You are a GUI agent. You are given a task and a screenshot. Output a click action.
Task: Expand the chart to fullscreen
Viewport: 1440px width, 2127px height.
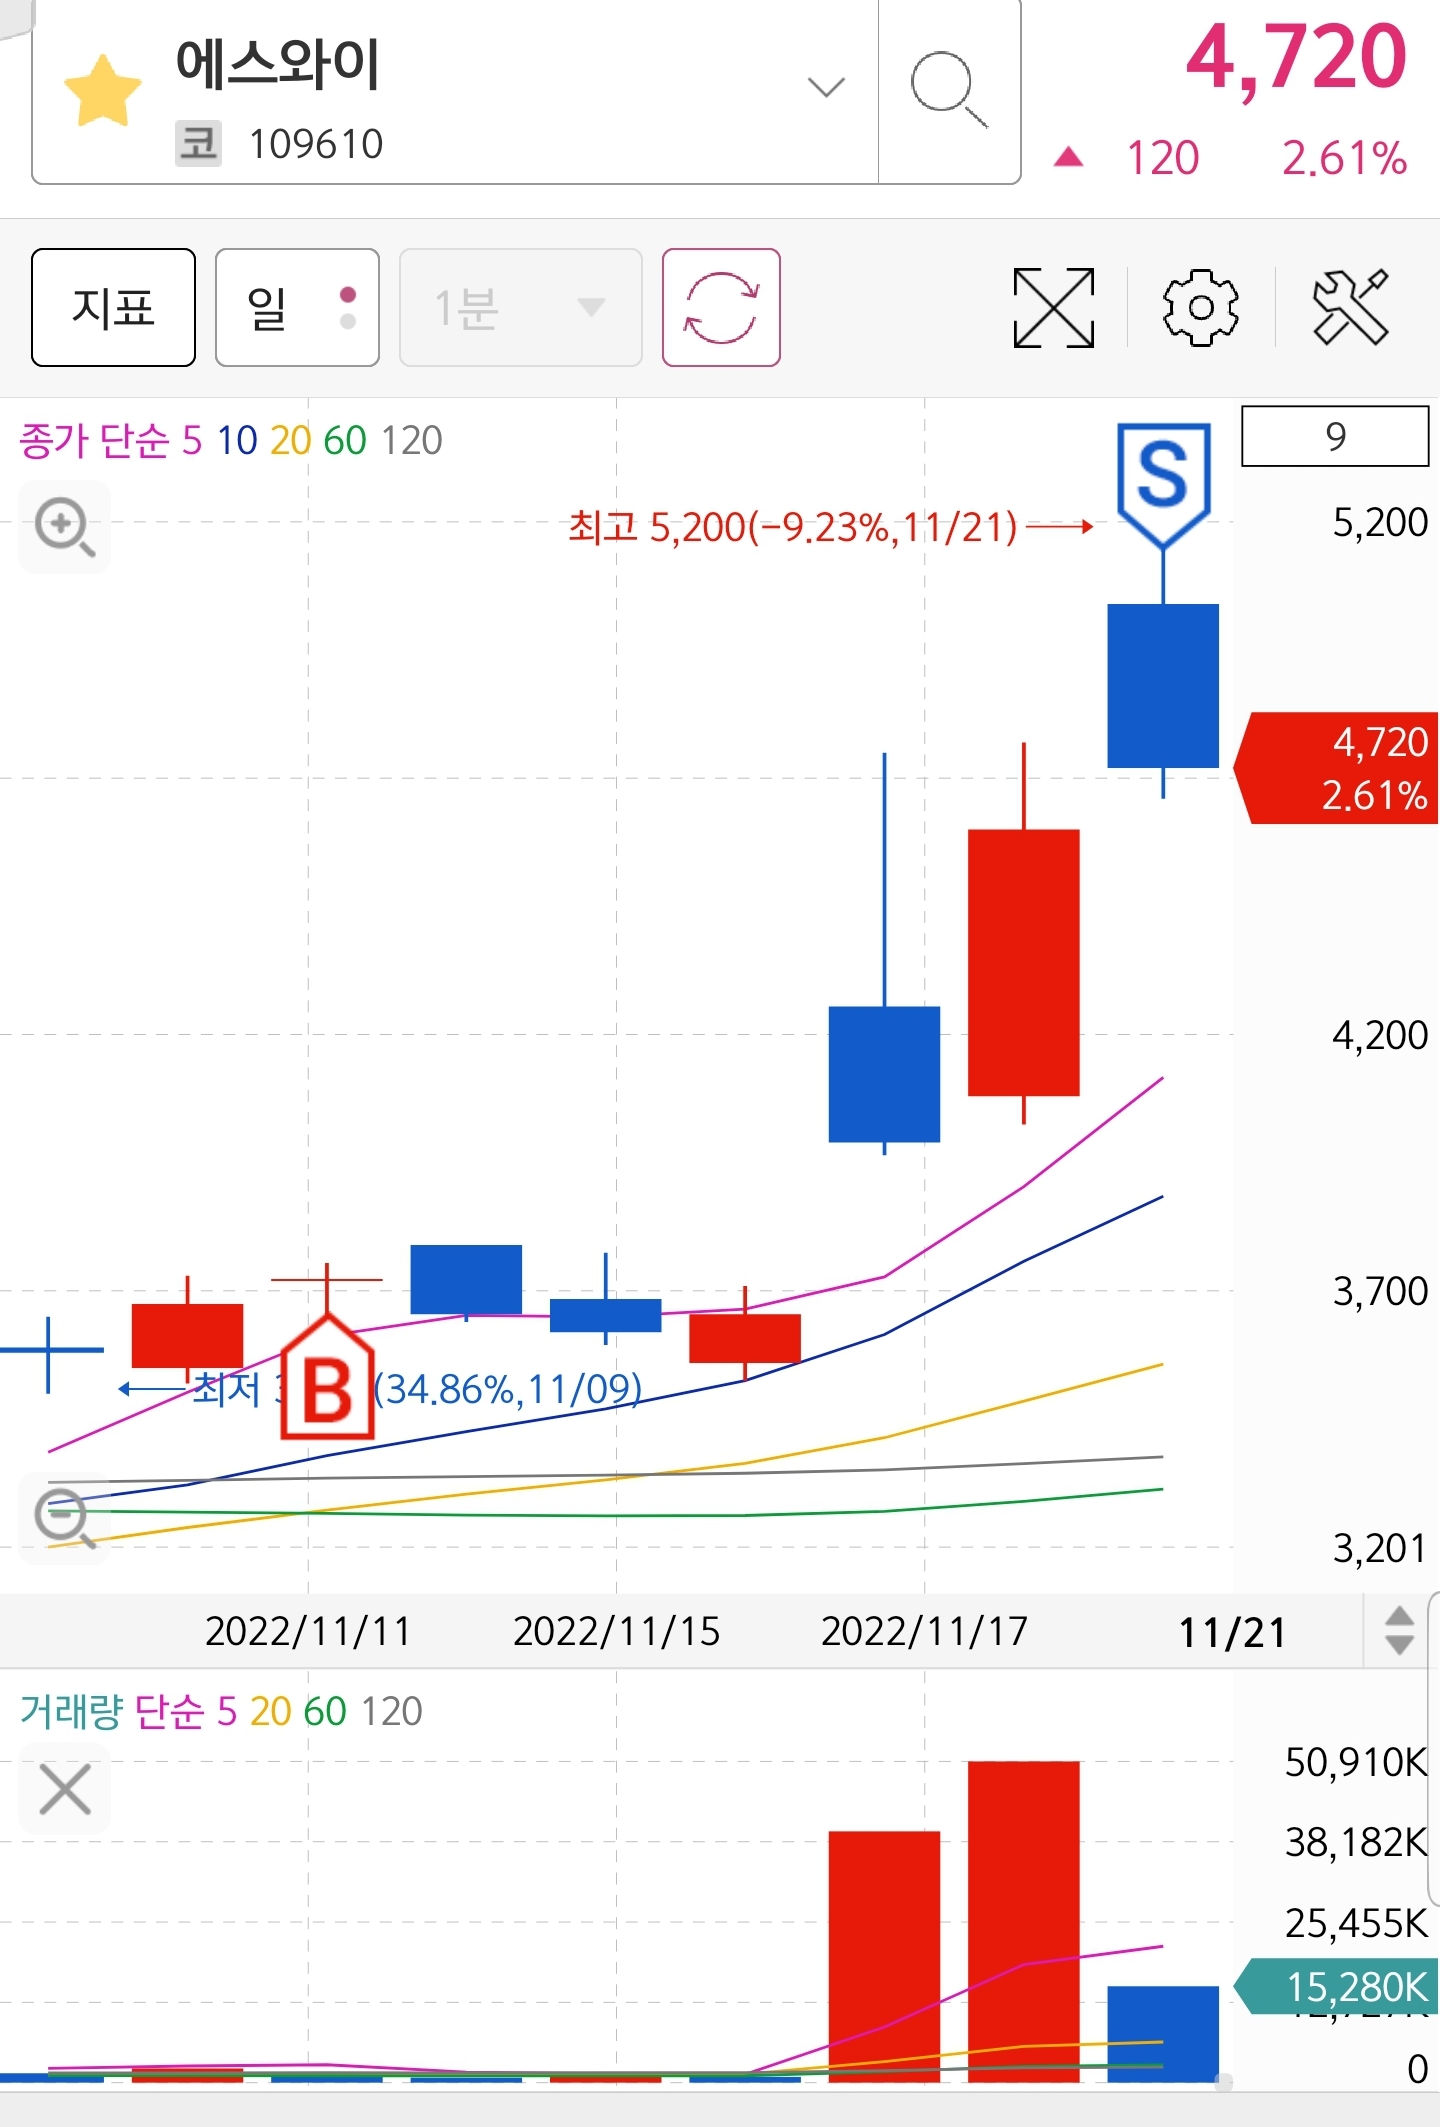1053,307
